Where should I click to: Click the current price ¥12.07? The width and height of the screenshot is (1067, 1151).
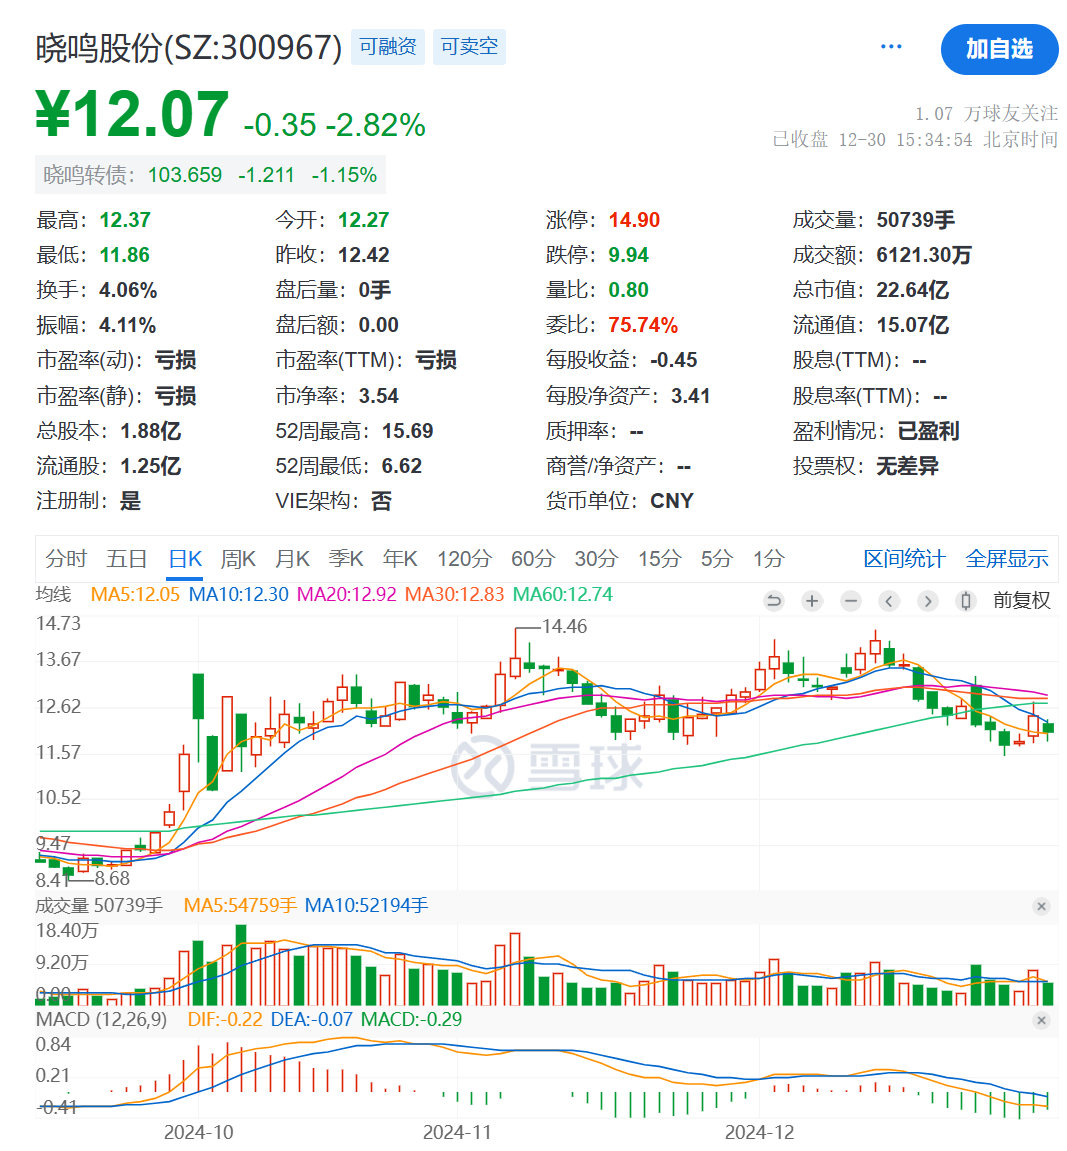pyautogui.click(x=132, y=115)
